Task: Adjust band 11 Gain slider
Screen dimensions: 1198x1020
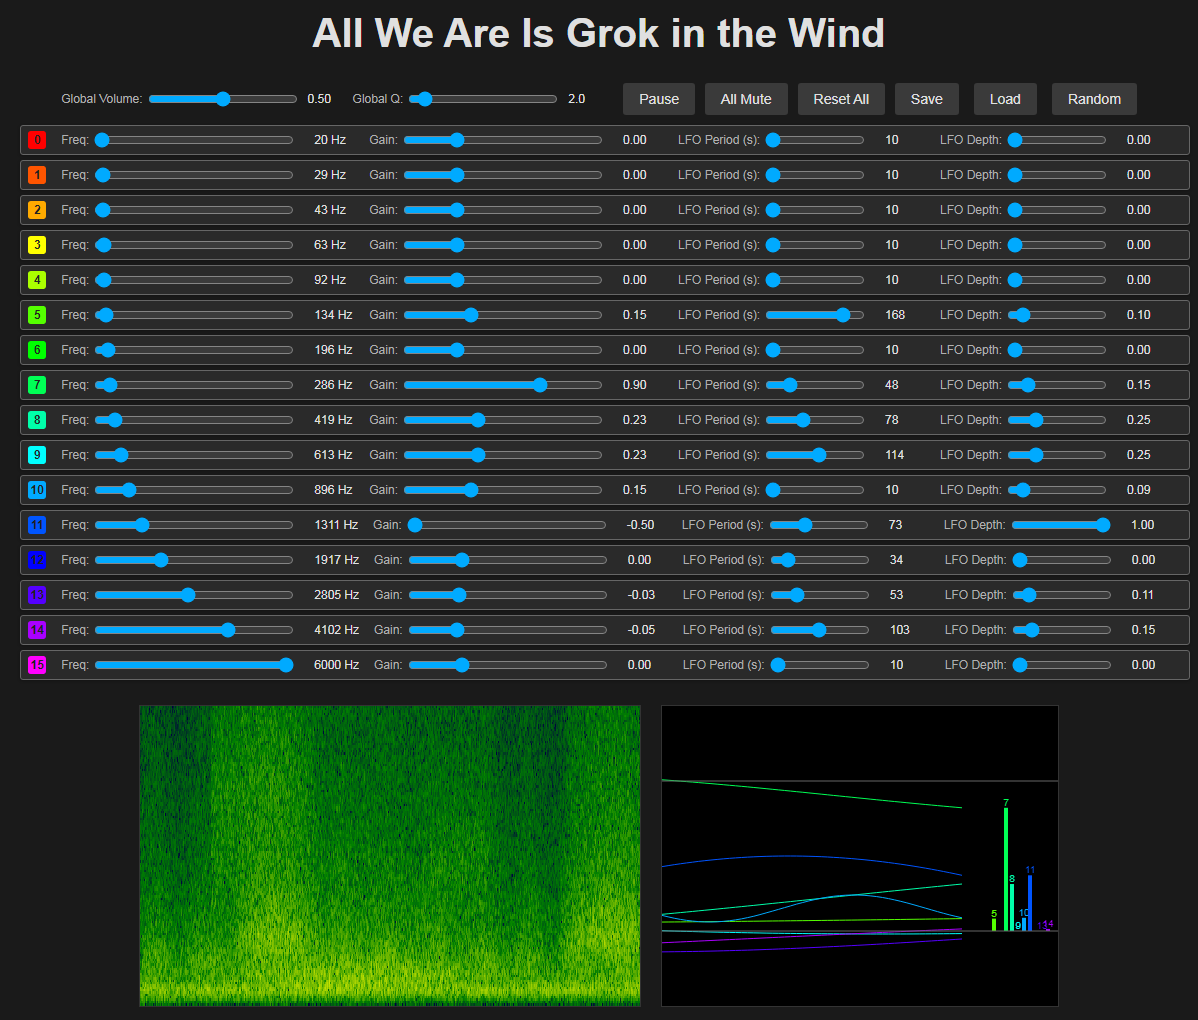Action: [x=507, y=525]
